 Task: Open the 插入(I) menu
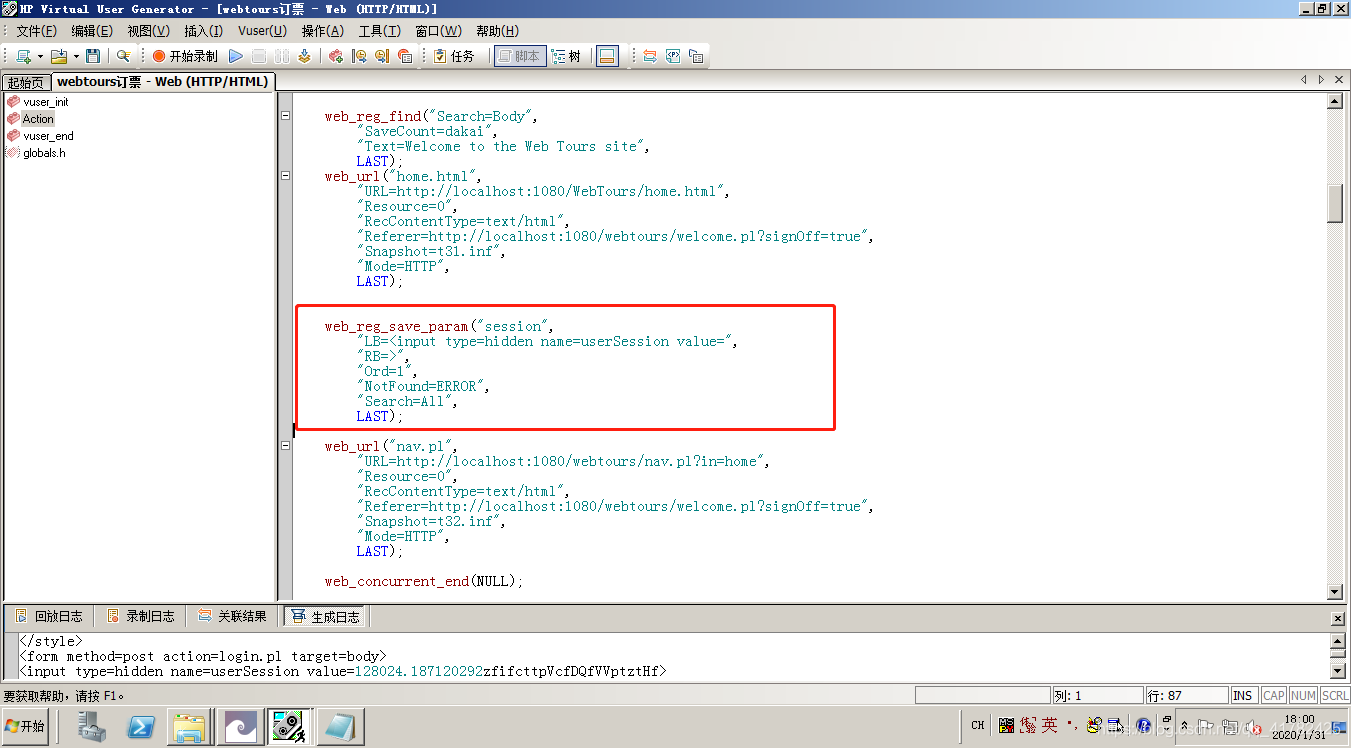tap(203, 31)
